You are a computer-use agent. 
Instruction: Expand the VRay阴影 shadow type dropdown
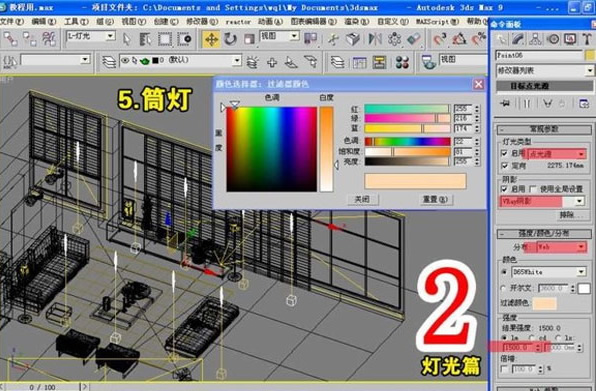click(542, 201)
